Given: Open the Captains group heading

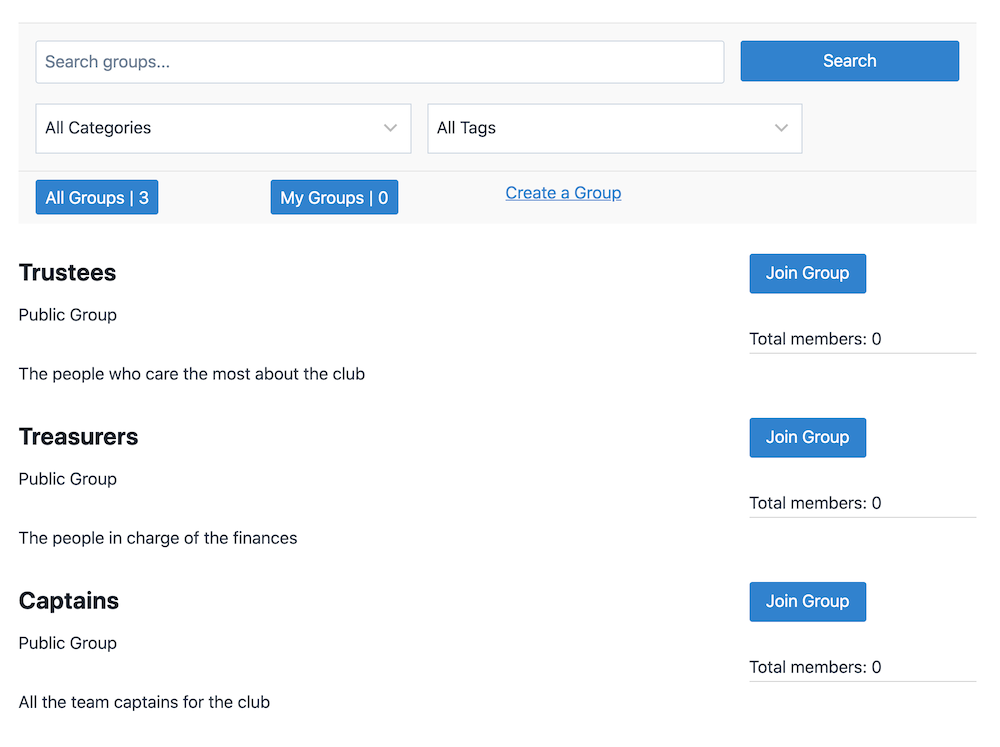Looking at the screenshot, I should pos(69,600).
